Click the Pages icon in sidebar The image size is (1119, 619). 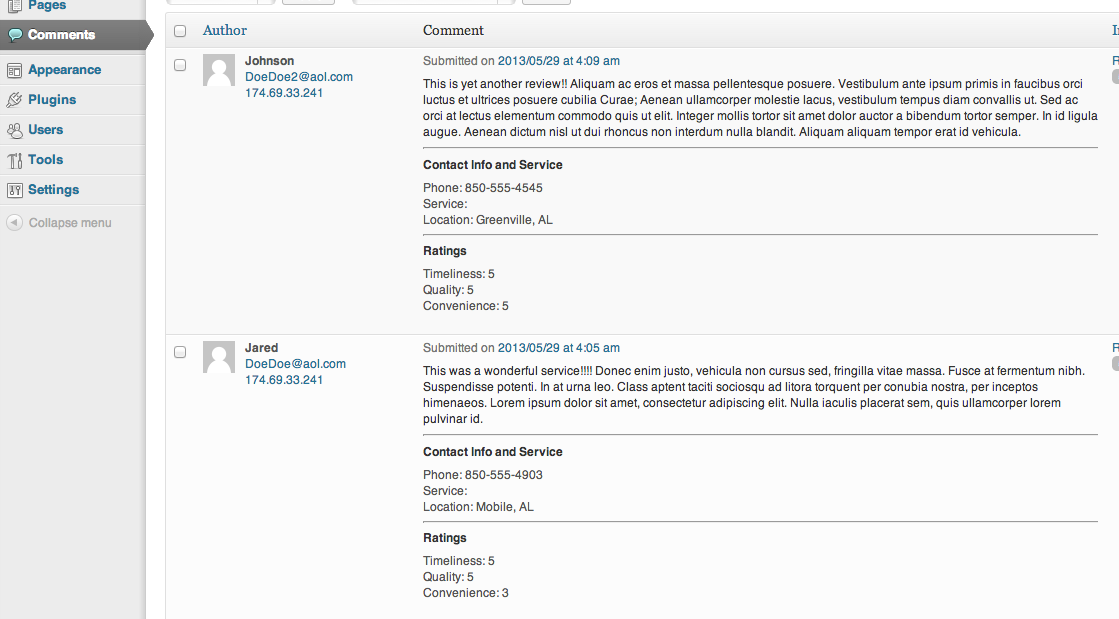tap(14, 6)
